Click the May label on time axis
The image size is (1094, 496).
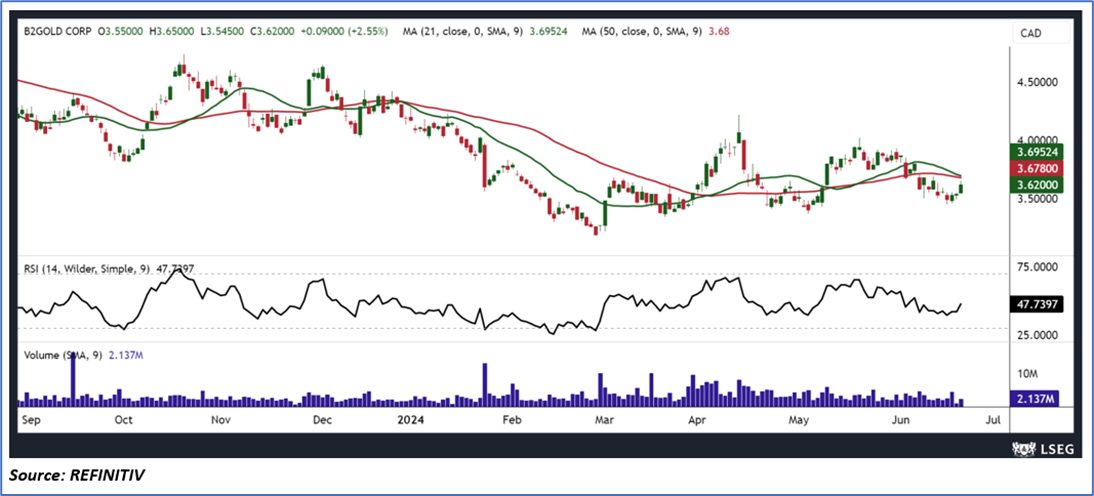pos(799,421)
